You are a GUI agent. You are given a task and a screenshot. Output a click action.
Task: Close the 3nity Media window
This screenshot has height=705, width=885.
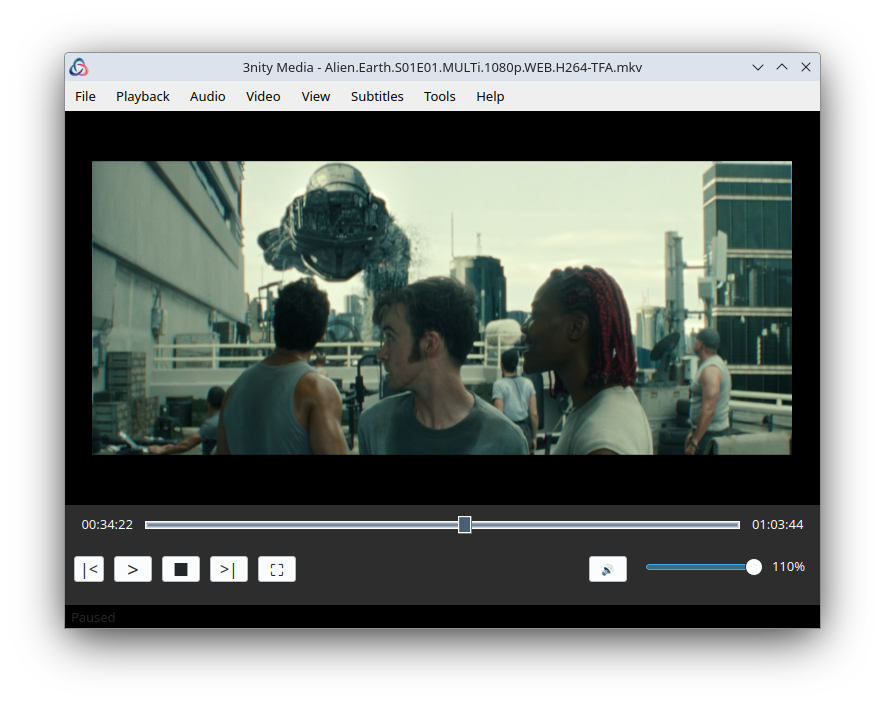click(806, 67)
